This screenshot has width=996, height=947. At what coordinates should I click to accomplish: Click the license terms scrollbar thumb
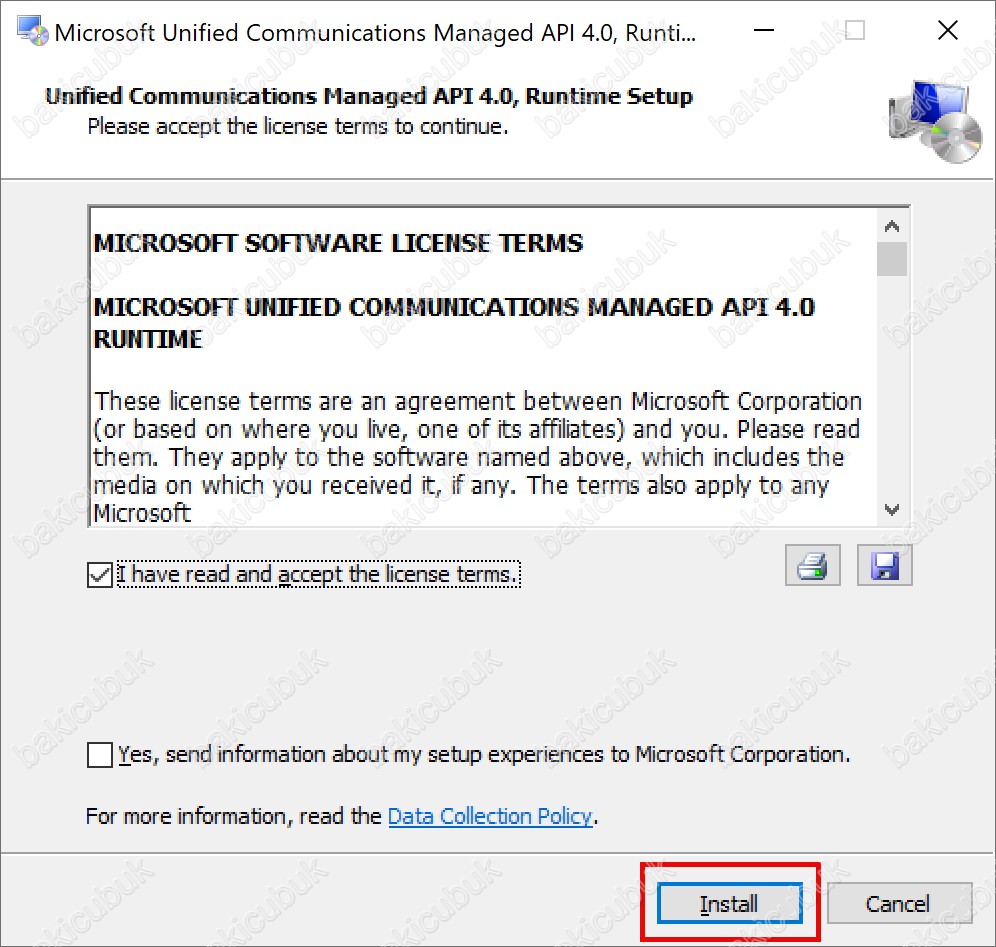[892, 259]
